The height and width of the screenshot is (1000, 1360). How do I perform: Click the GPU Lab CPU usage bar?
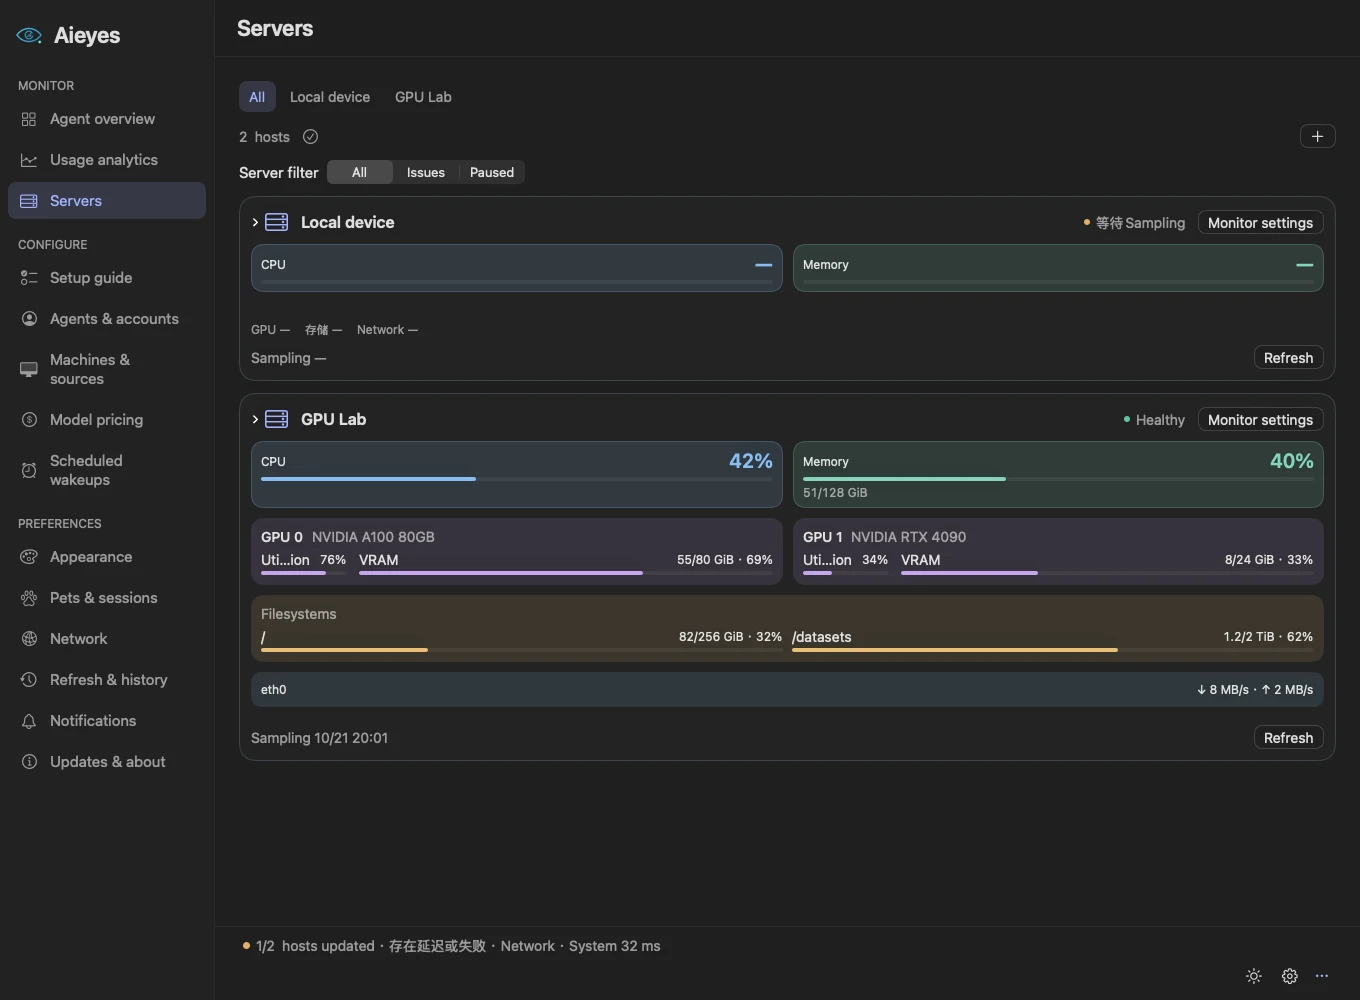tap(516, 479)
